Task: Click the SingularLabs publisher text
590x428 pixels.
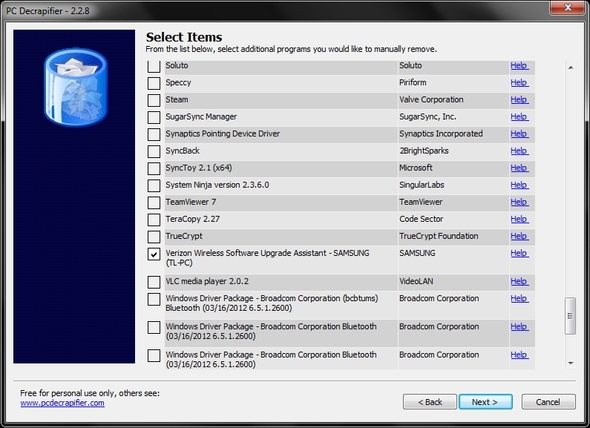Action: click(422, 185)
